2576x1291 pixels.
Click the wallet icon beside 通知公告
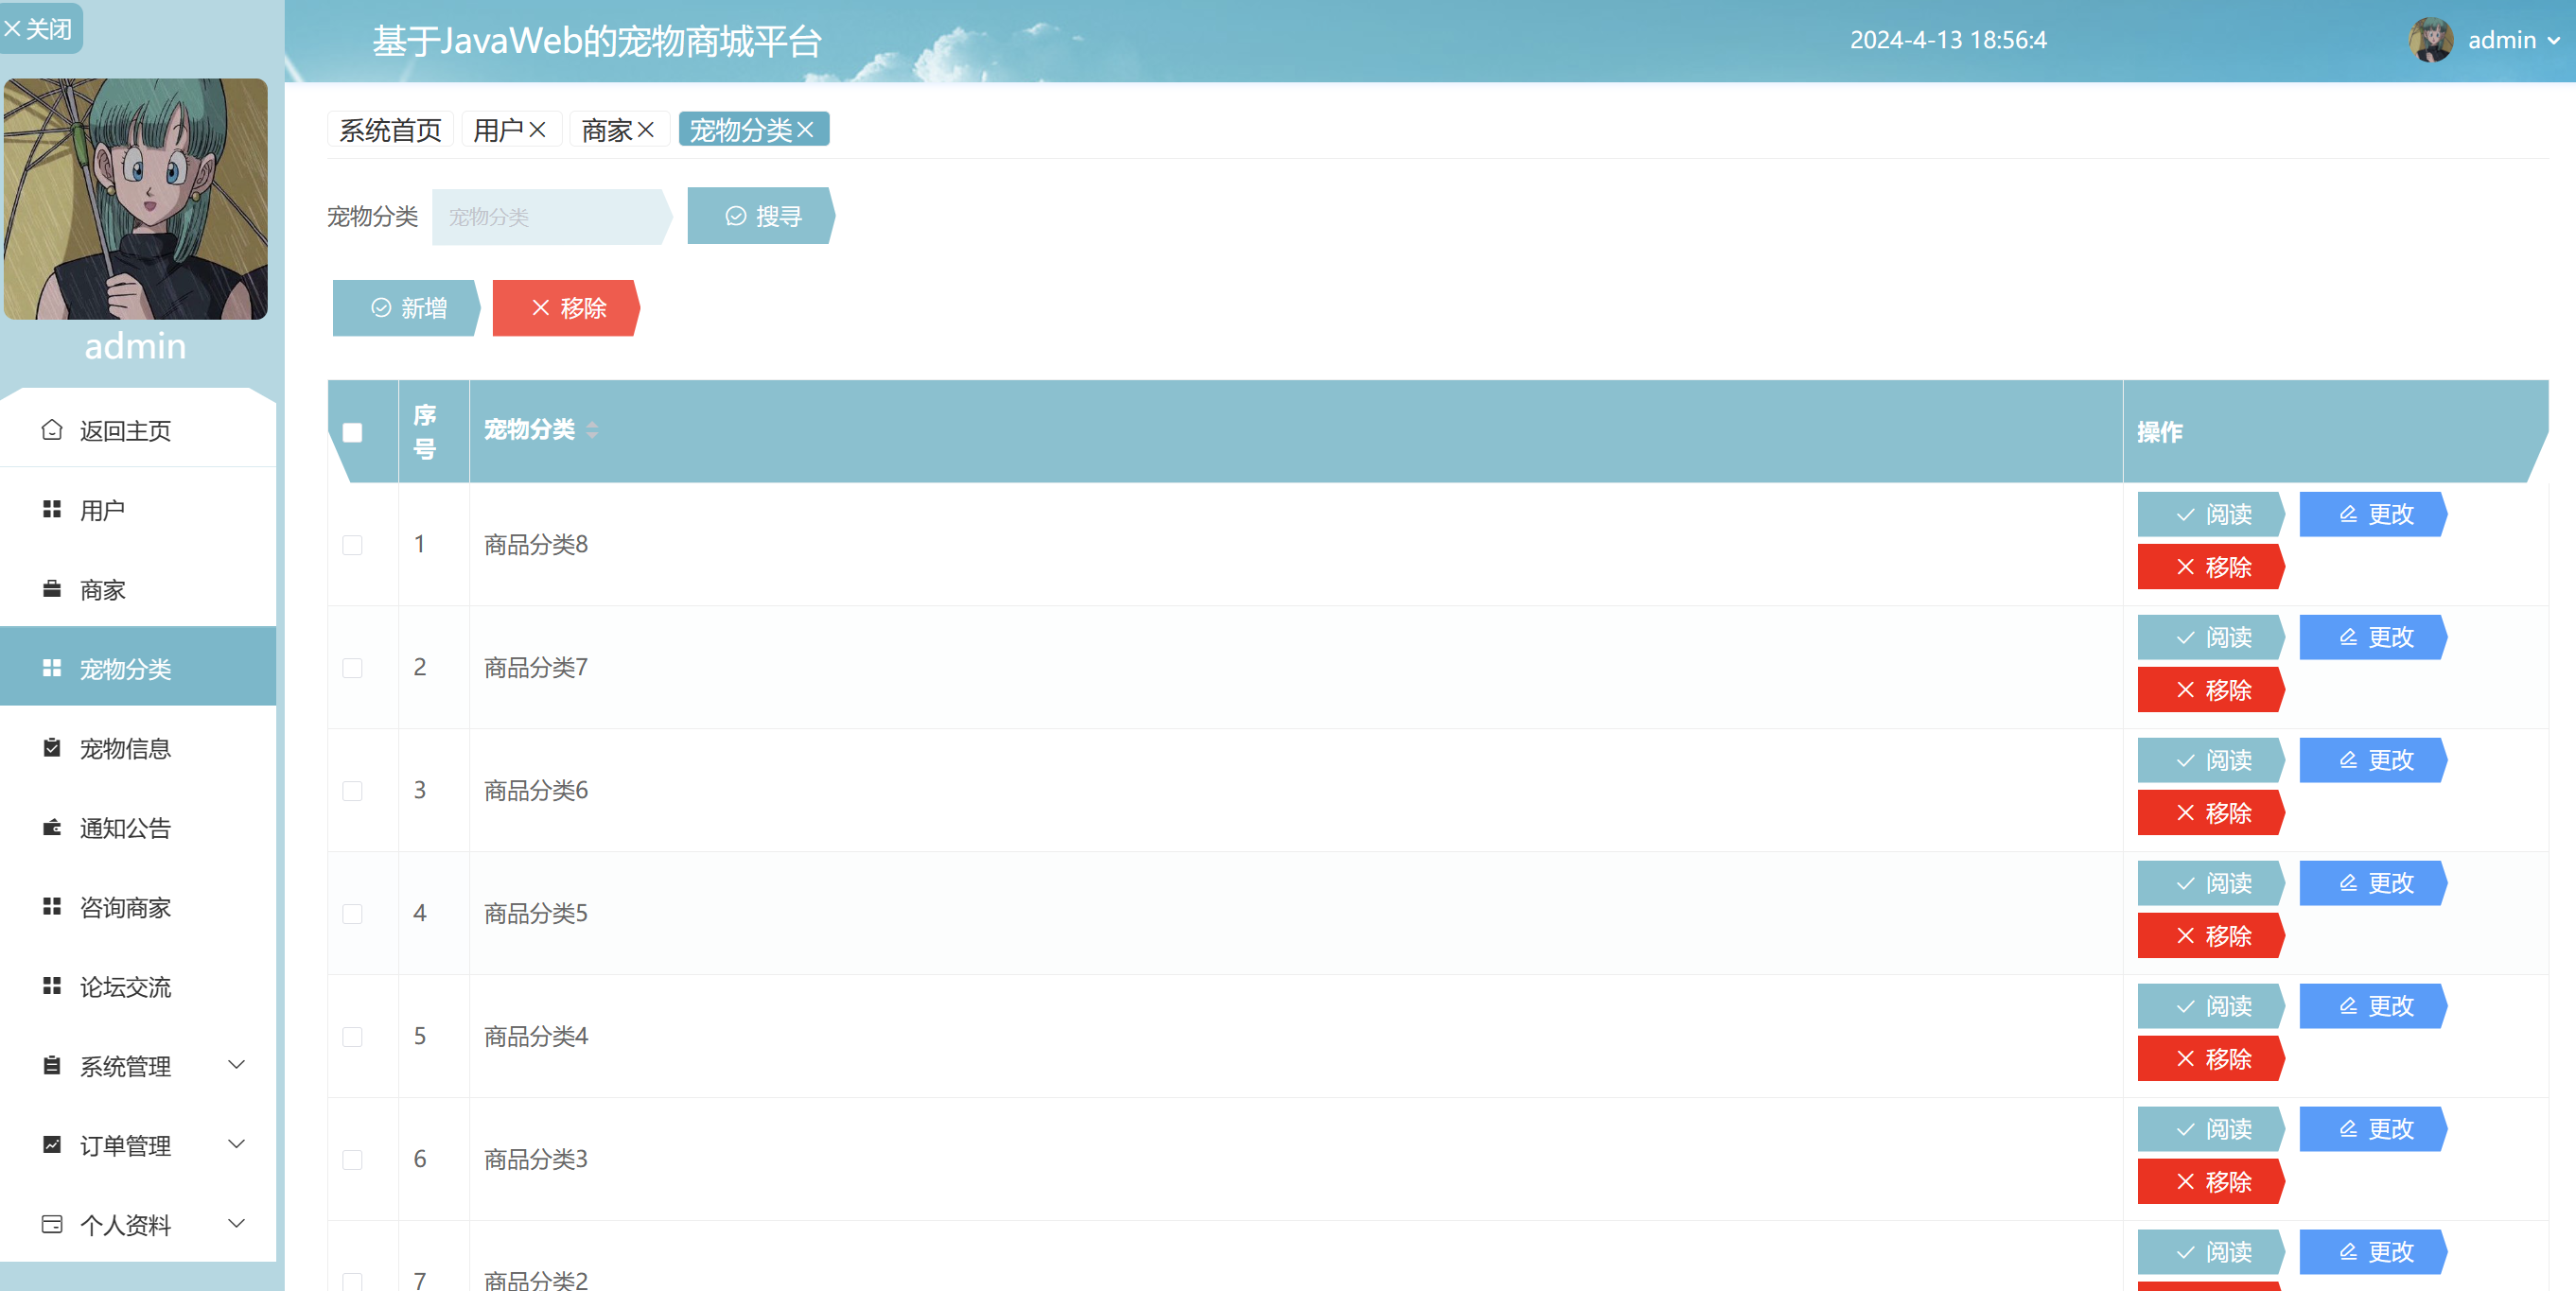(52, 827)
